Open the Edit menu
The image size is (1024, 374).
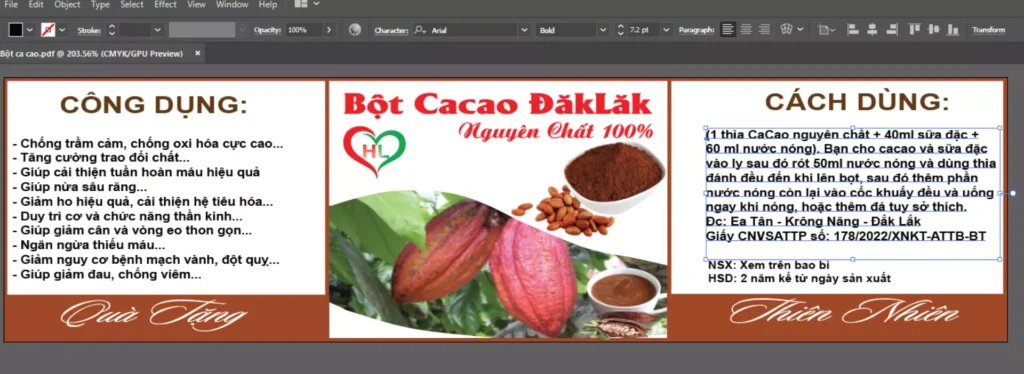[36, 5]
